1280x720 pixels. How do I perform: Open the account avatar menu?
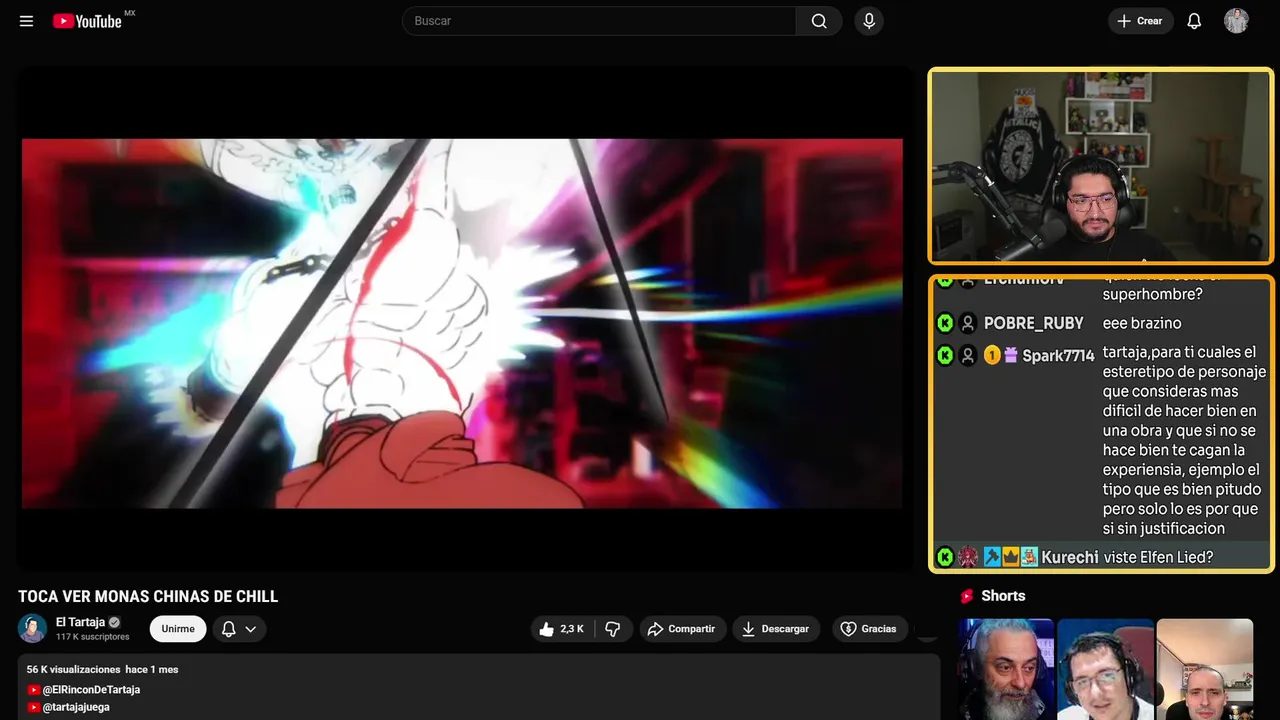click(1236, 21)
